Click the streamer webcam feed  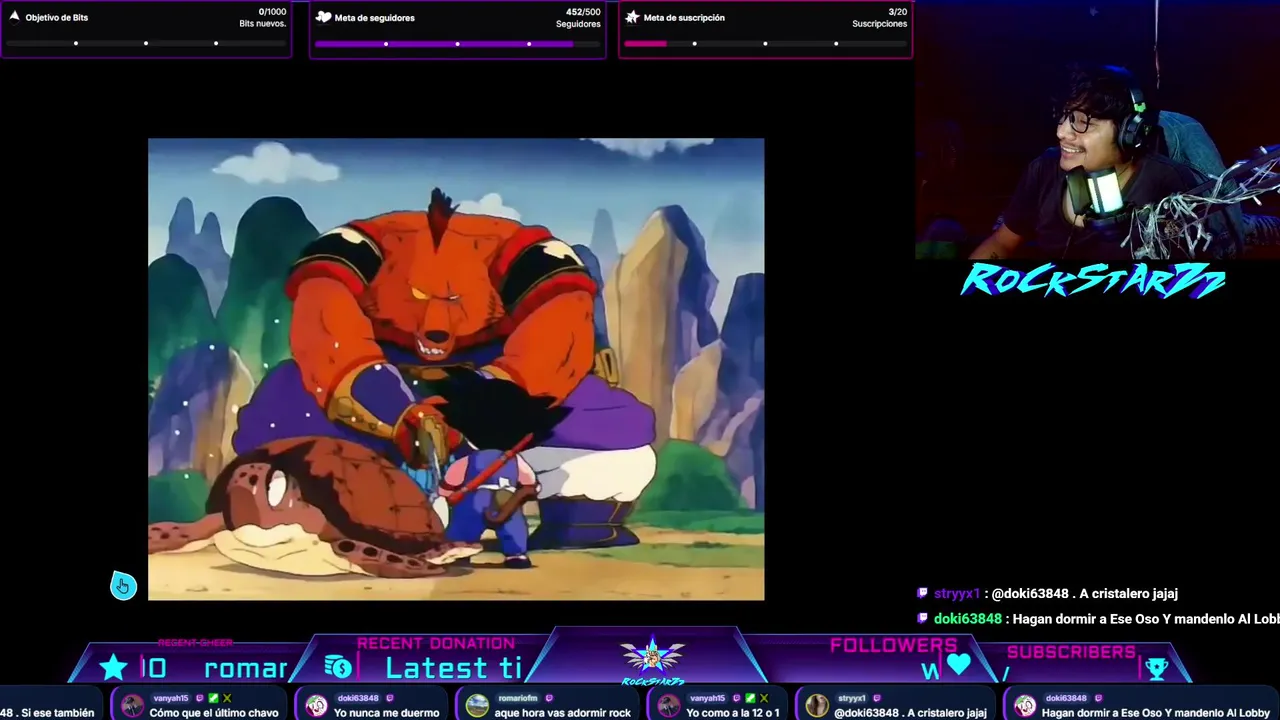(1097, 130)
